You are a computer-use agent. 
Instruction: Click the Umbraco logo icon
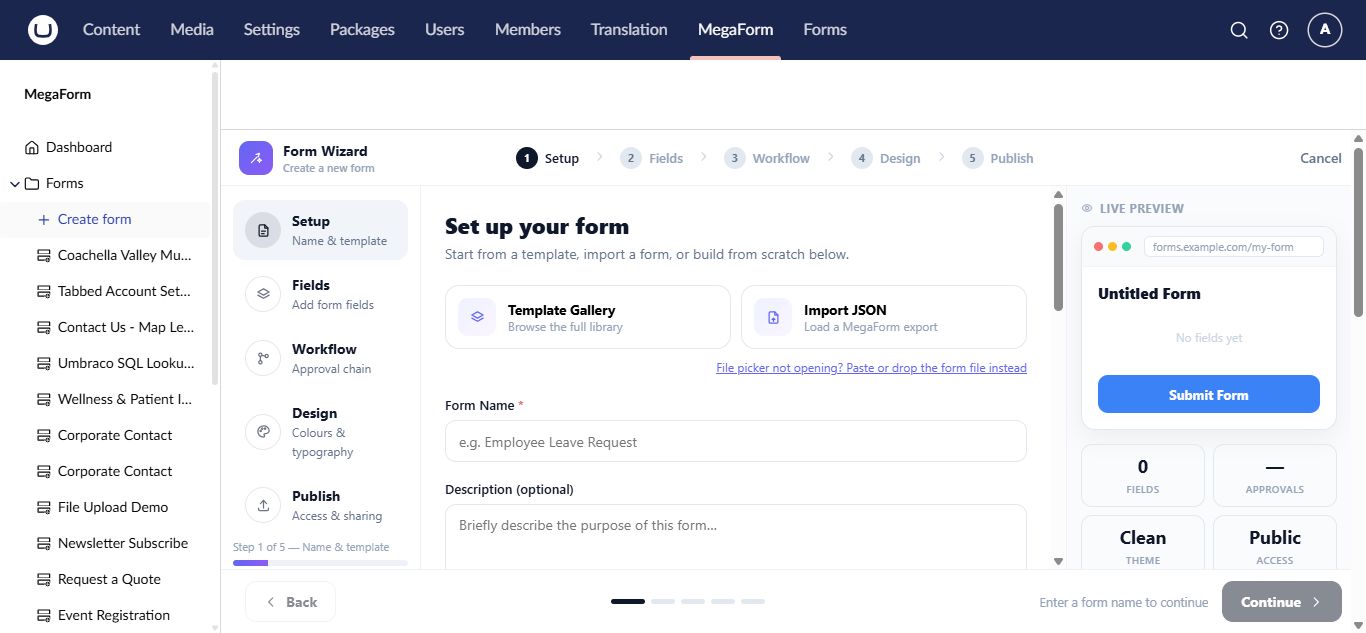point(43,30)
